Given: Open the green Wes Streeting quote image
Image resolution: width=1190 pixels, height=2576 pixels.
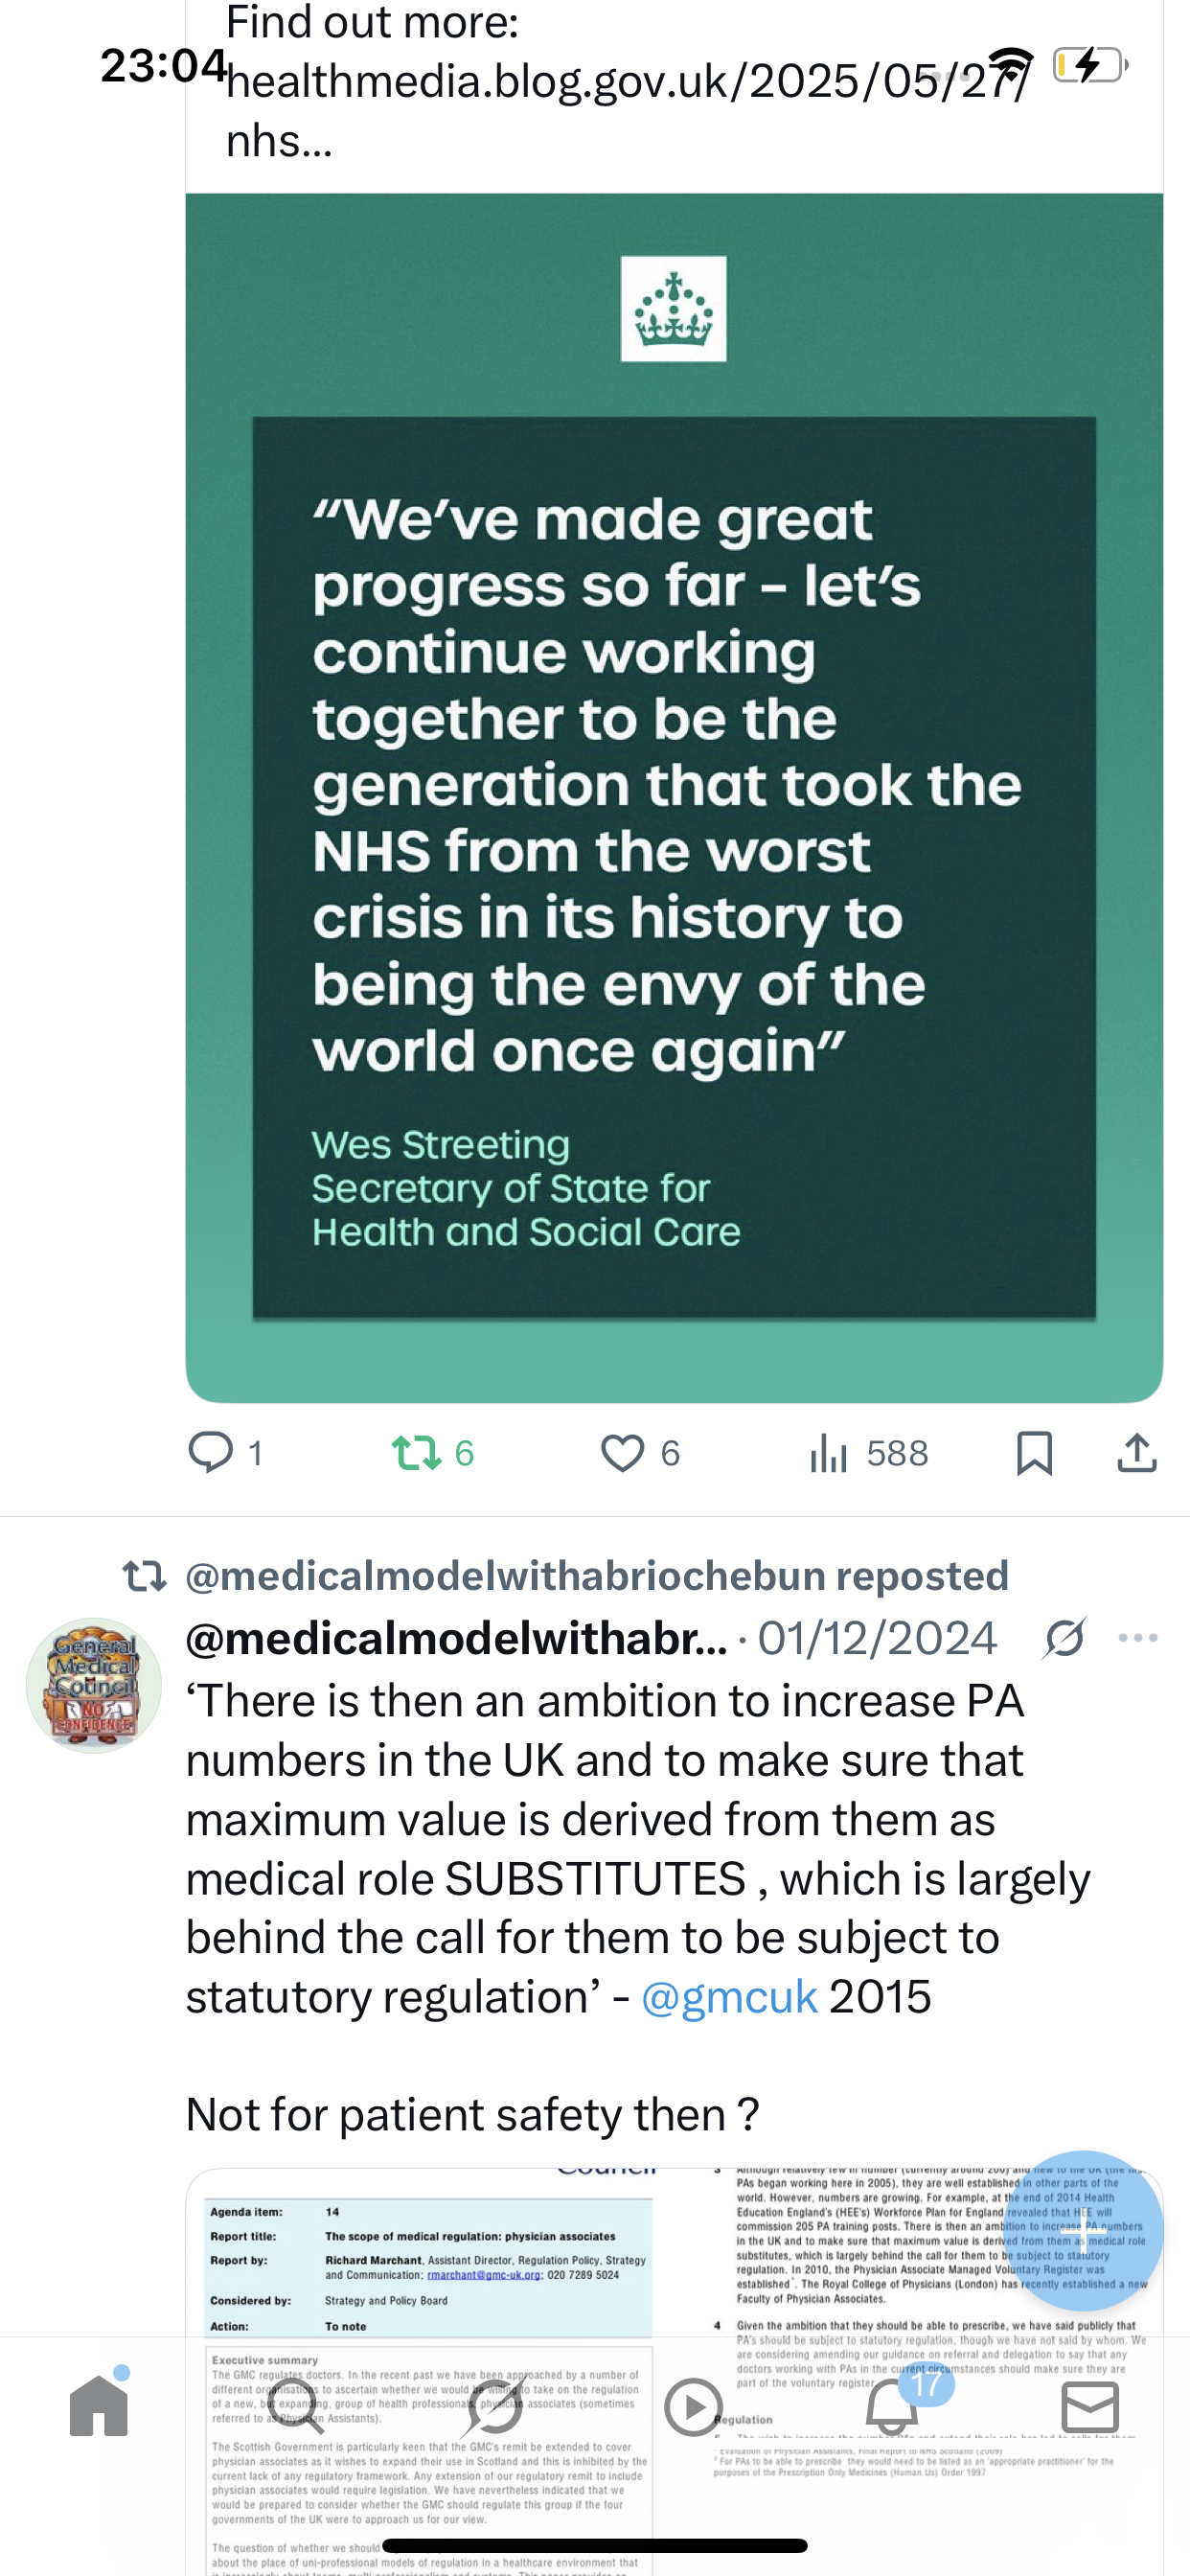Looking at the screenshot, I should click(x=674, y=797).
